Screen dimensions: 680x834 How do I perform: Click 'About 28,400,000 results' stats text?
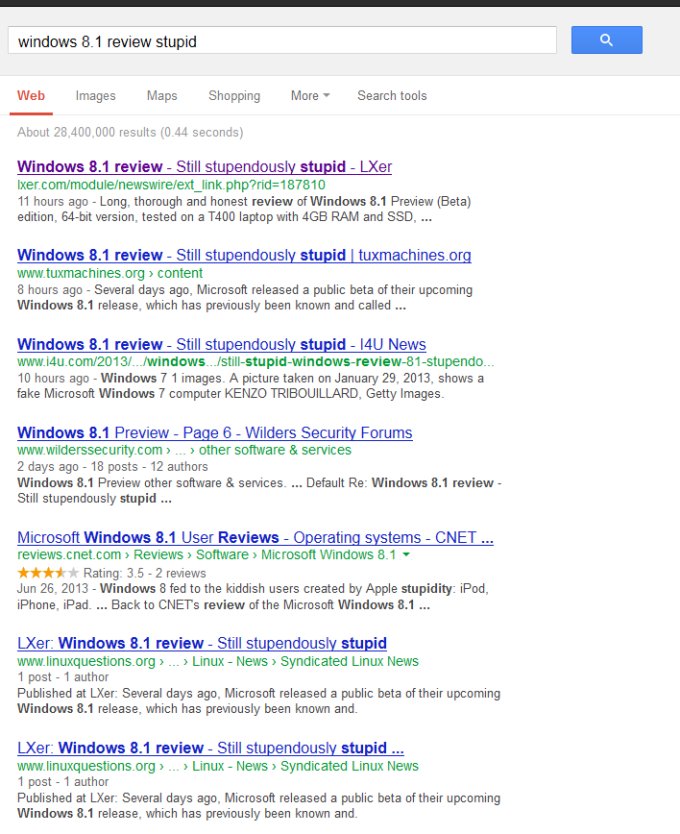(130, 132)
